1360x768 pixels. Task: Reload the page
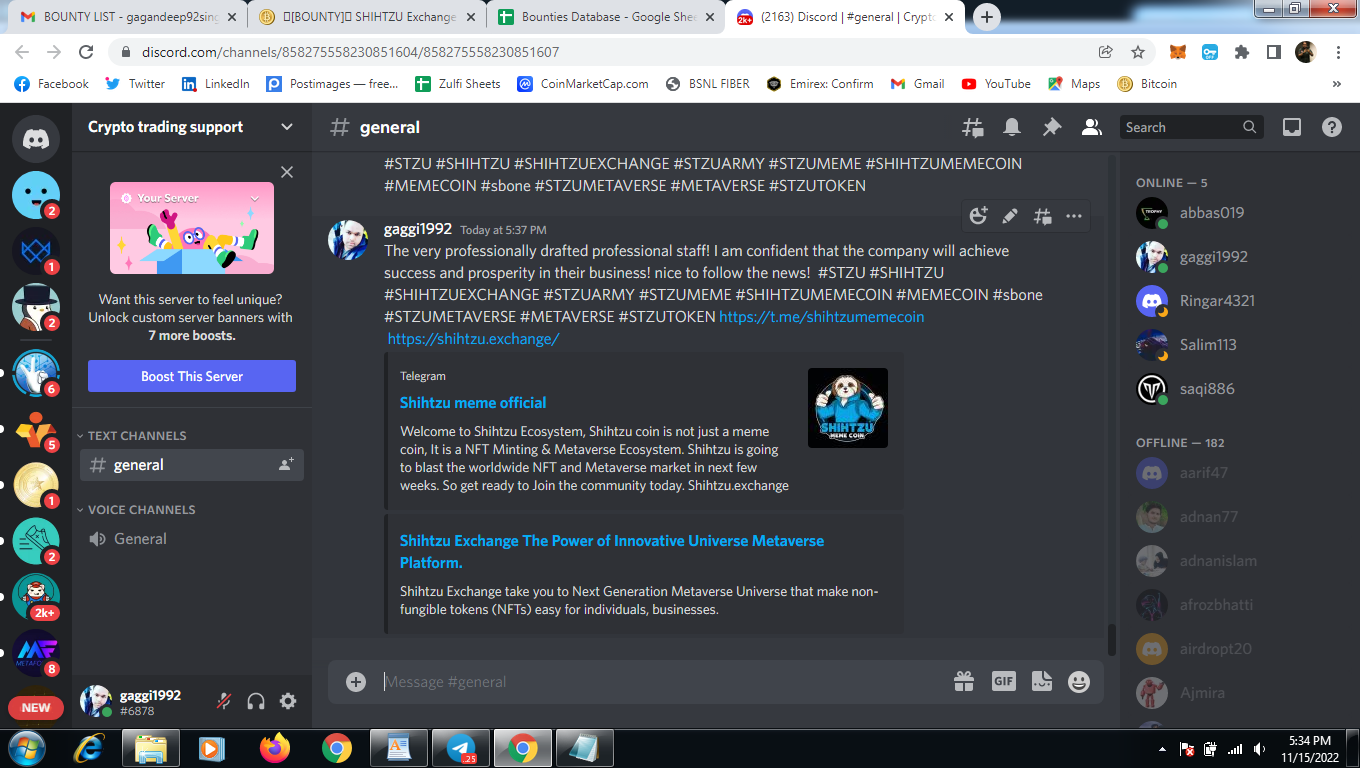point(86,52)
